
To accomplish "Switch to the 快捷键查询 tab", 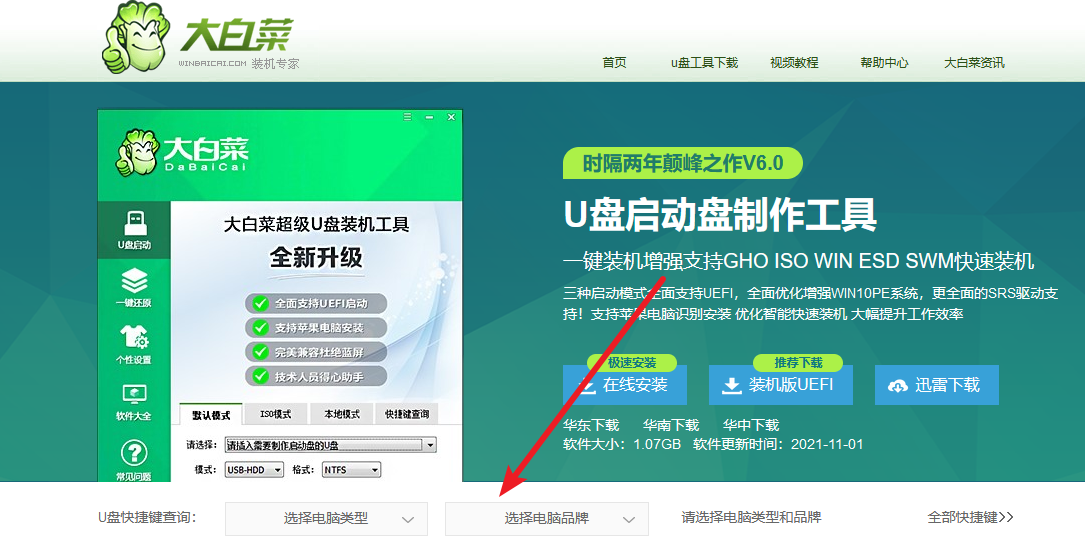I will pos(407,414).
